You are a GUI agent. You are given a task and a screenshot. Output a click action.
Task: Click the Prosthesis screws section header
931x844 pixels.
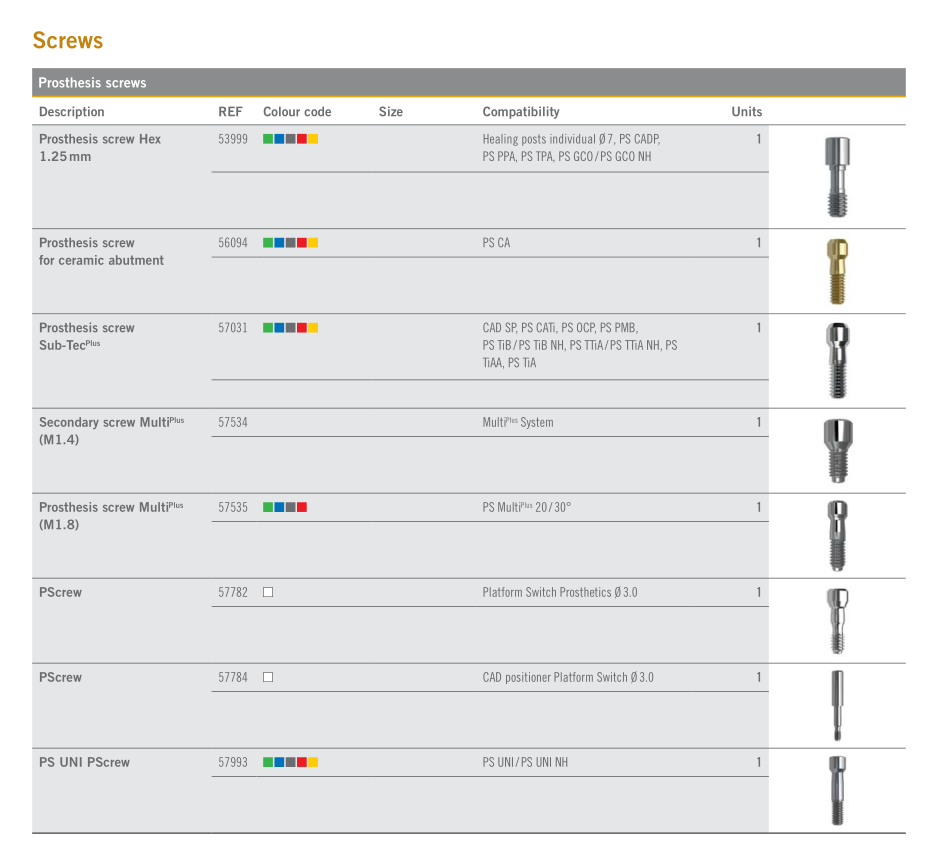[x=92, y=83]
